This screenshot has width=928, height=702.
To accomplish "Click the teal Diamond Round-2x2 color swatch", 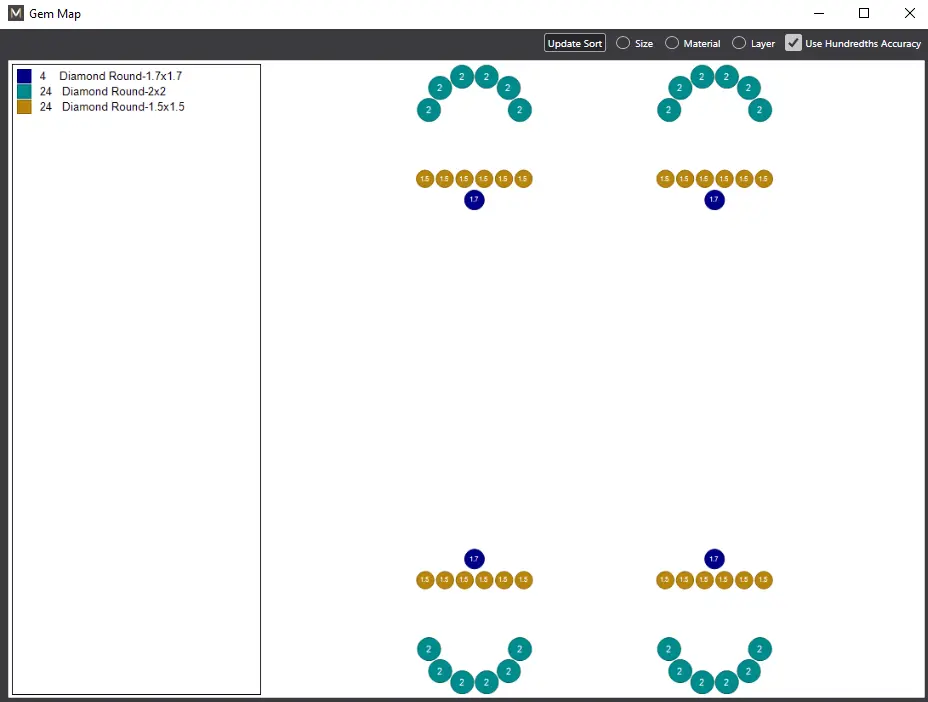I will click(24, 91).
